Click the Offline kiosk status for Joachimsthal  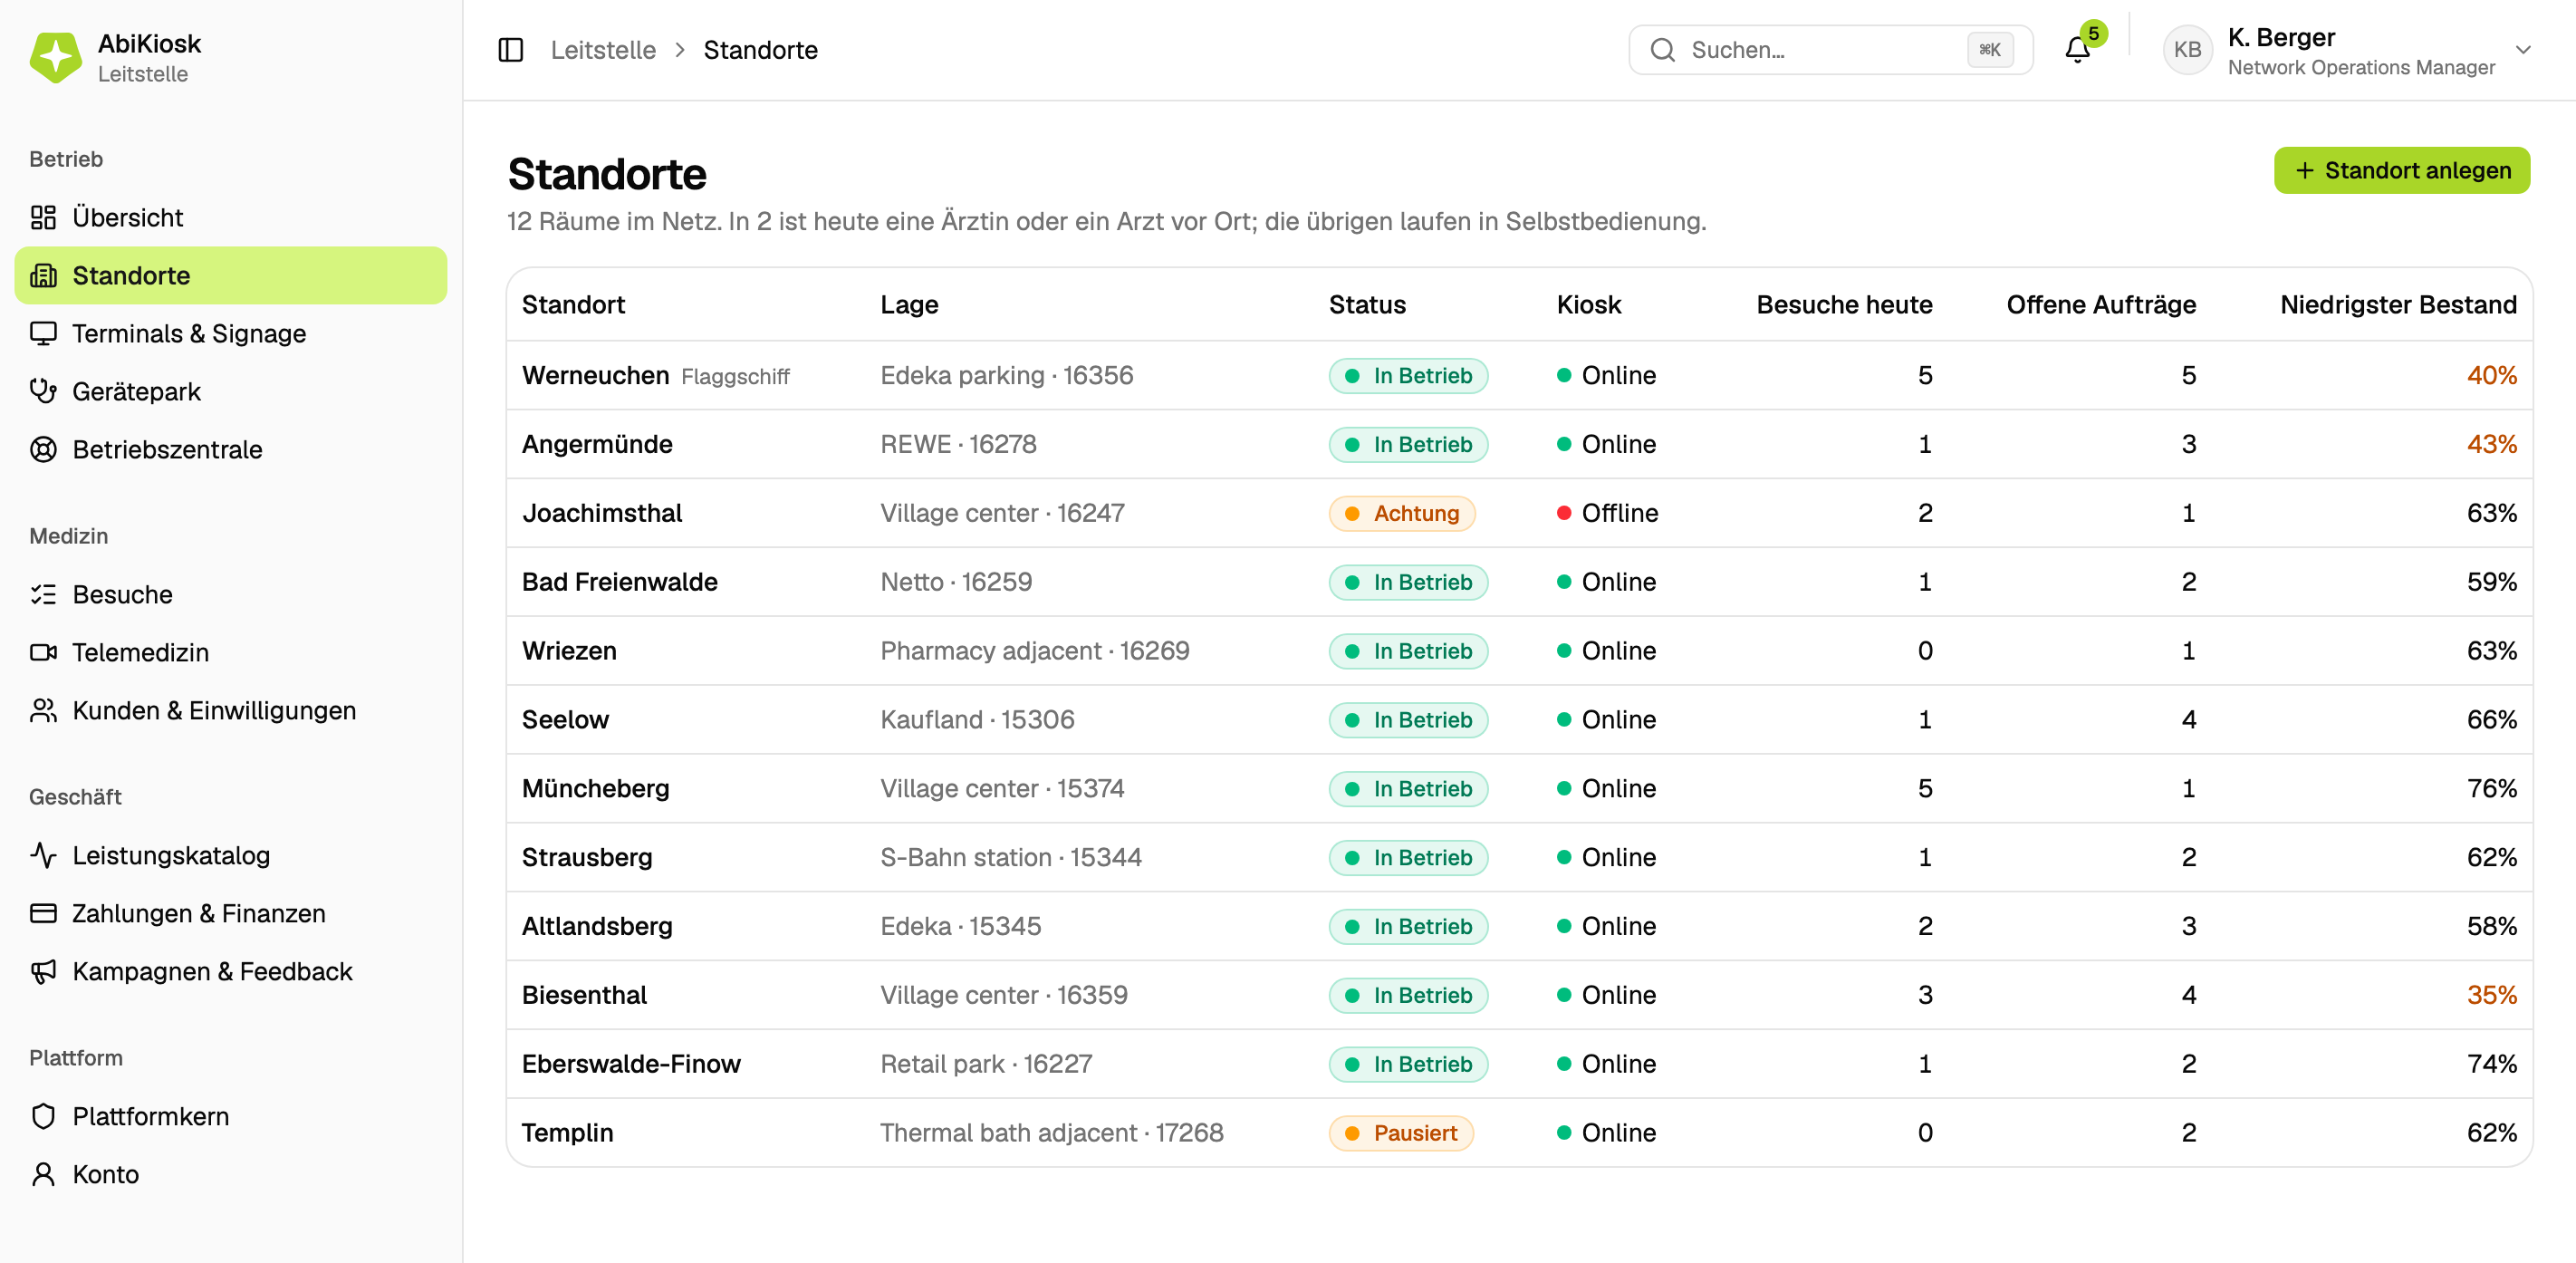(1607, 513)
